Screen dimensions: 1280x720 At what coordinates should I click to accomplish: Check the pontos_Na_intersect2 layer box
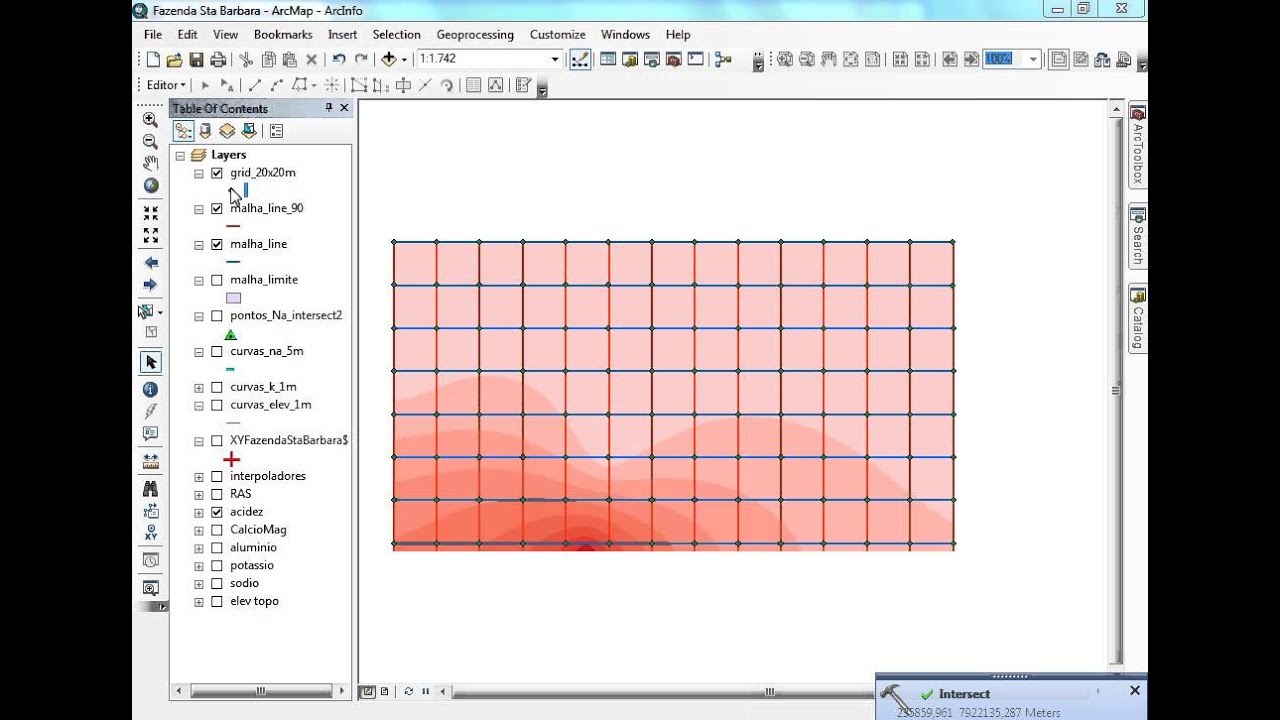coord(217,316)
